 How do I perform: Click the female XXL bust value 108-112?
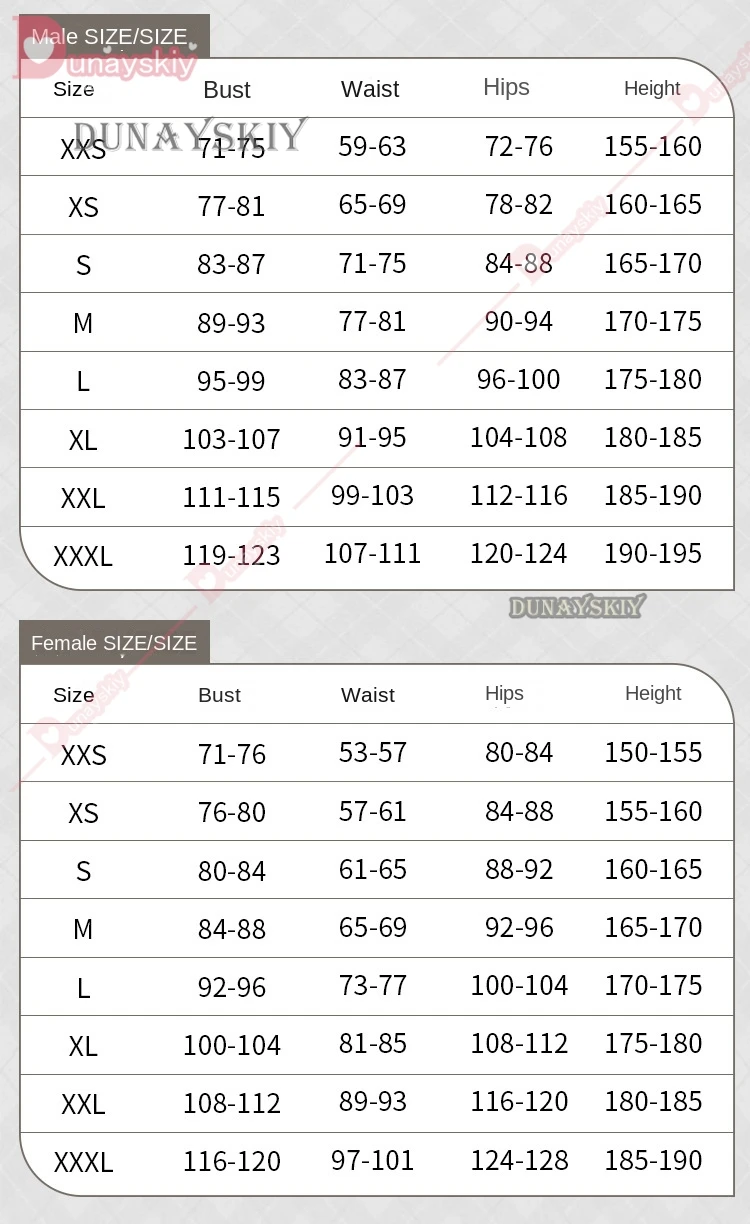(x=231, y=1103)
